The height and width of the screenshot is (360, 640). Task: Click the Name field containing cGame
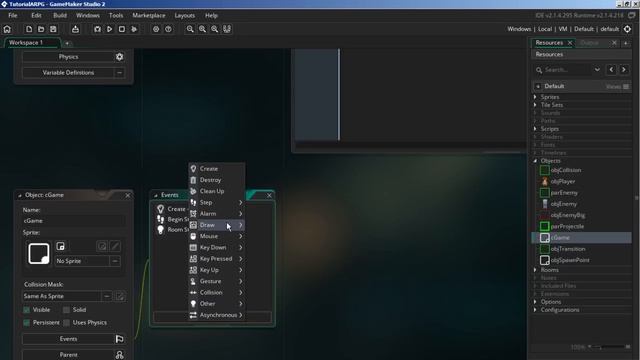pos(73,221)
